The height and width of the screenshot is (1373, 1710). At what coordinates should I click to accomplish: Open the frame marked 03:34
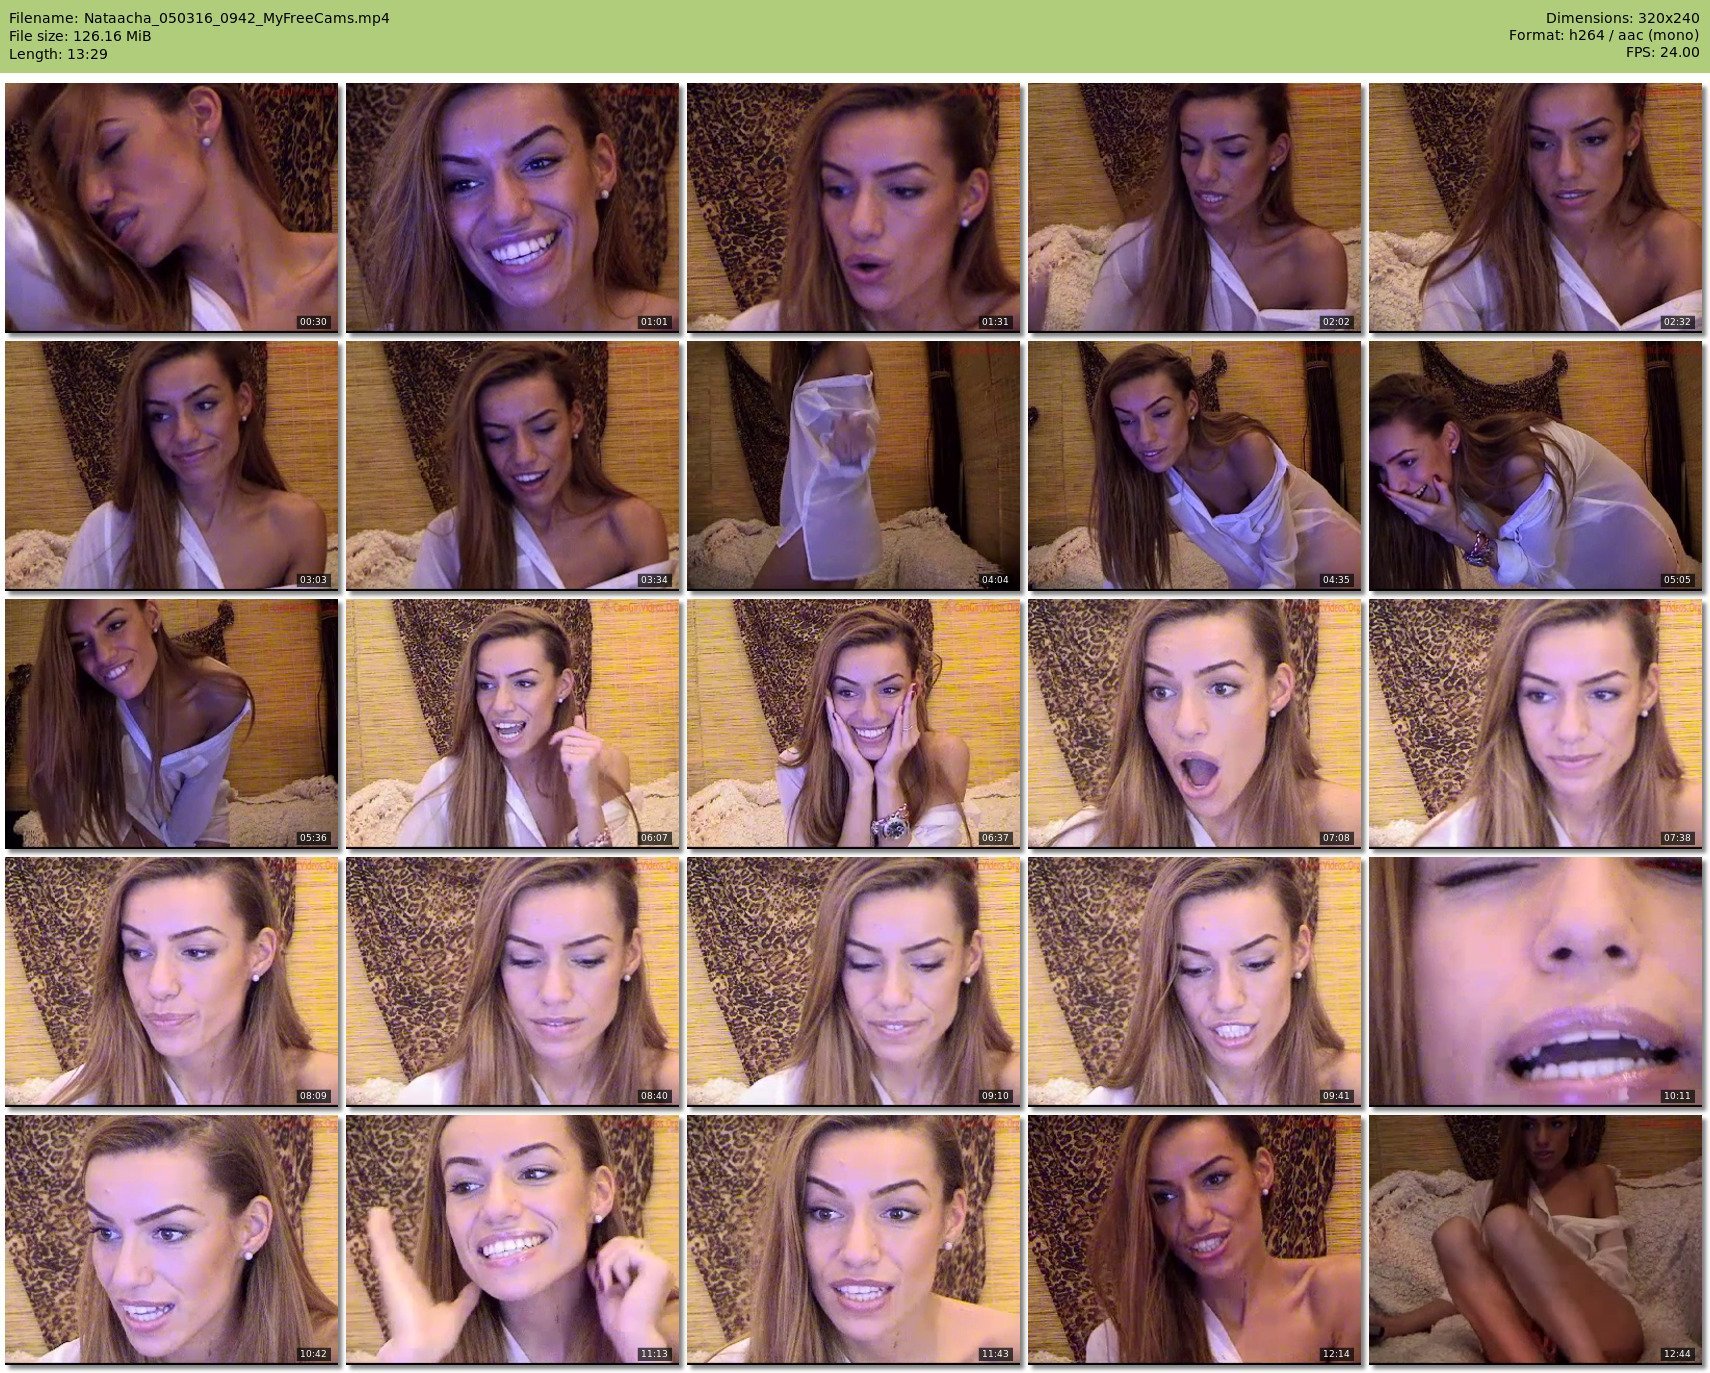click(x=512, y=465)
